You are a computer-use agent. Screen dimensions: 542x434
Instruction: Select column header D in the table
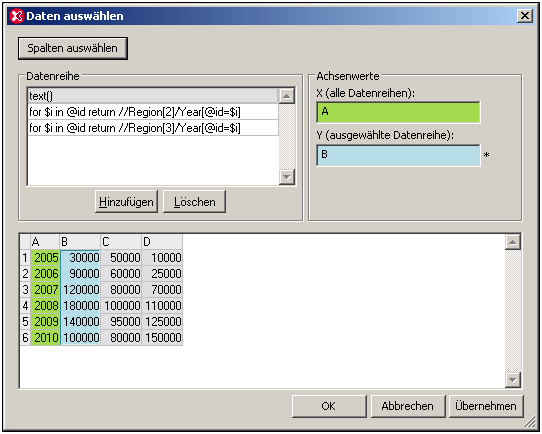coord(162,242)
